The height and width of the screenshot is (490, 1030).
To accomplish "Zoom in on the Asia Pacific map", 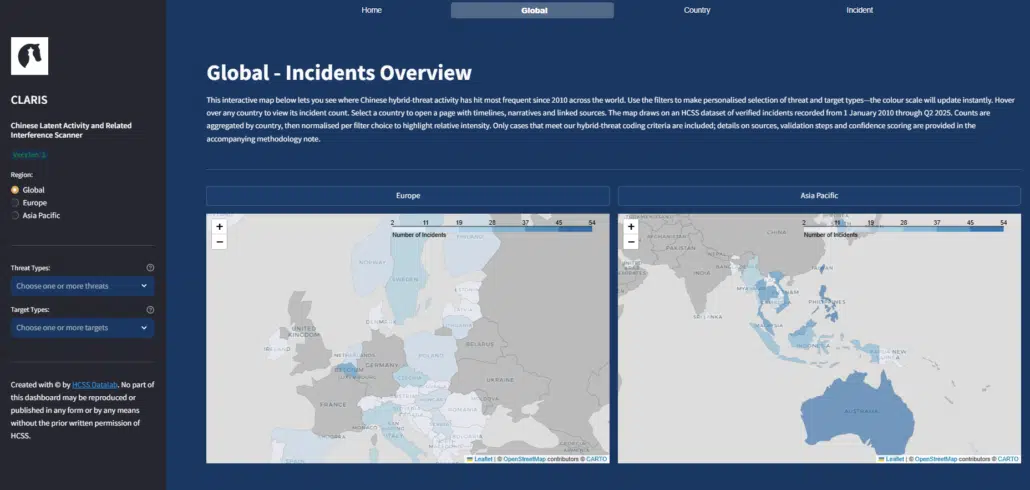I will click(x=631, y=227).
